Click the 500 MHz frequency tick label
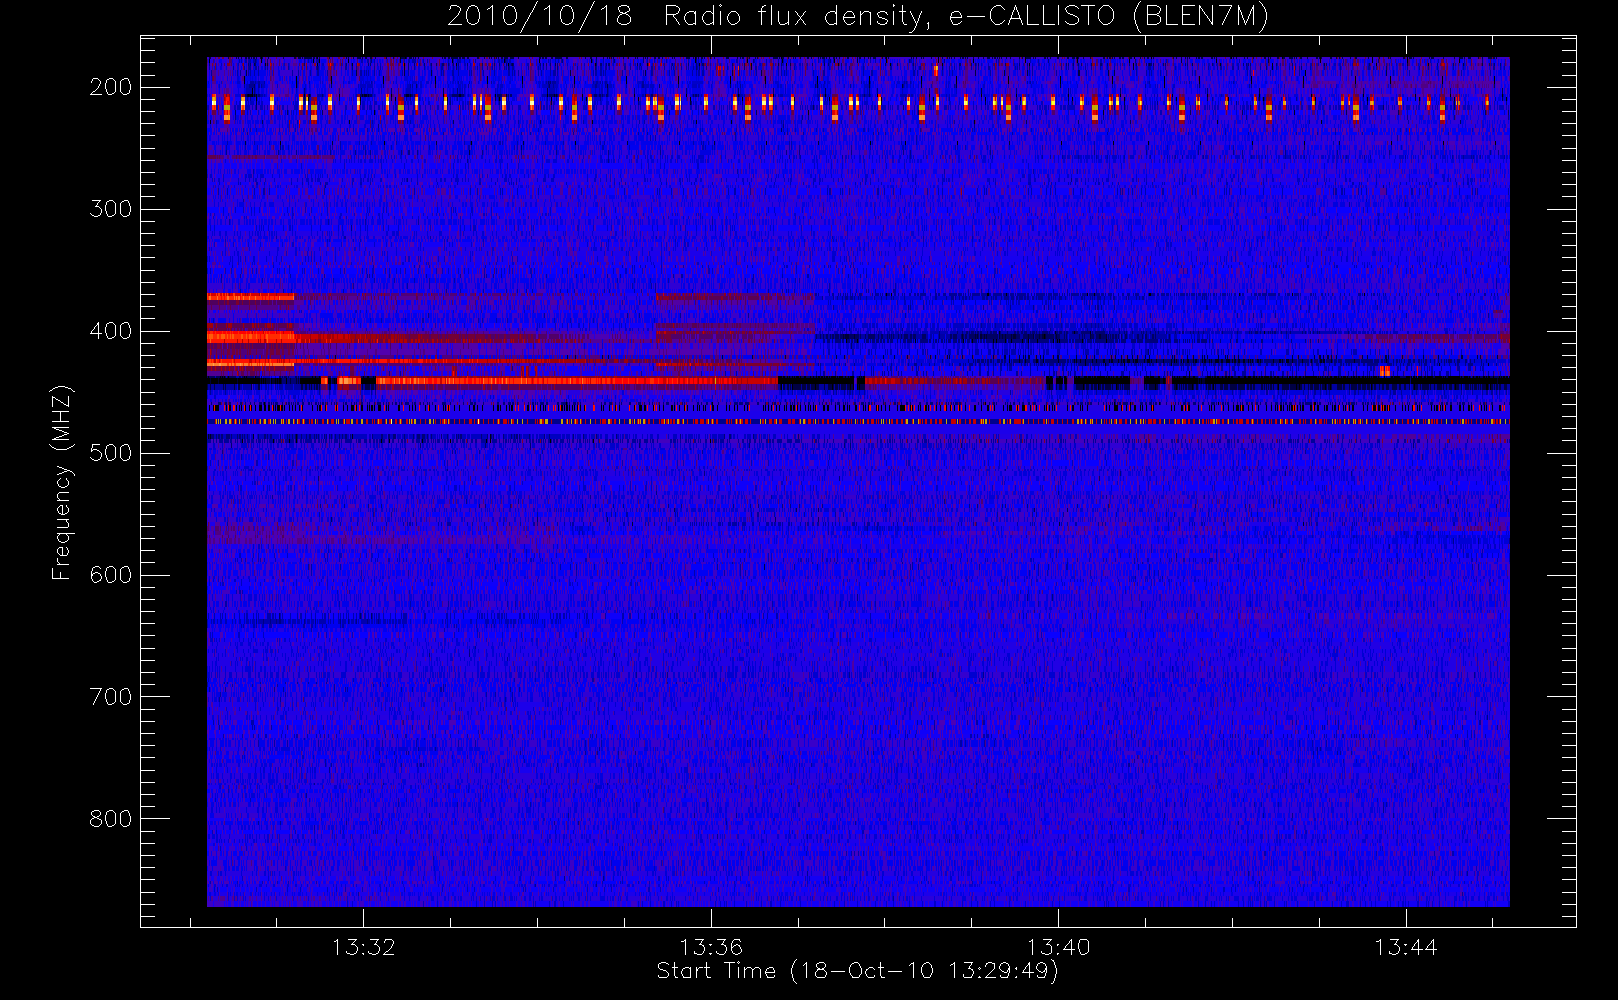The height and width of the screenshot is (1000, 1618). 111,453
